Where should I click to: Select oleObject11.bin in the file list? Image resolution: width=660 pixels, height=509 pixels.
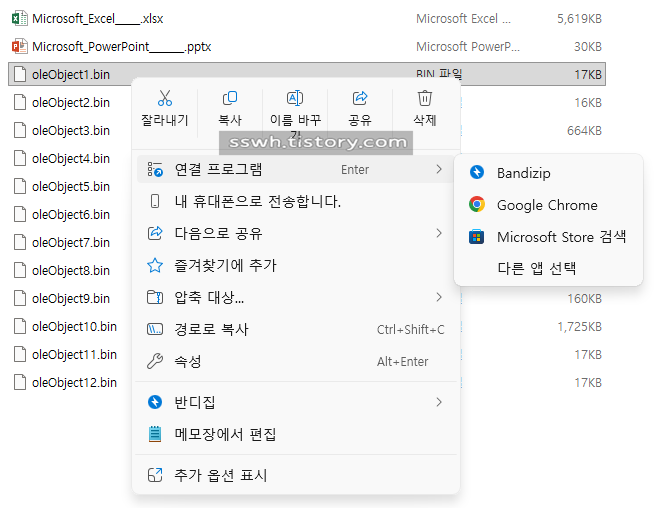click(x=75, y=354)
